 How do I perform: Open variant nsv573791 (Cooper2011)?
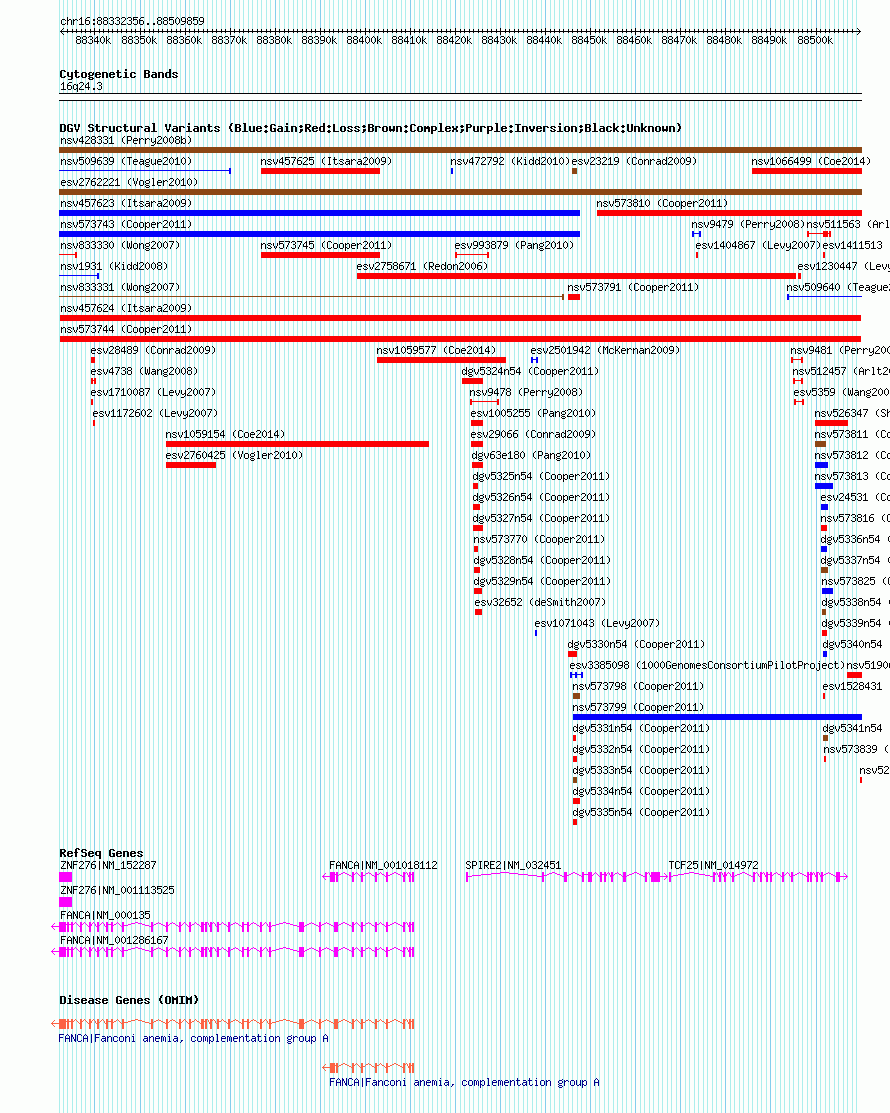coord(633,287)
